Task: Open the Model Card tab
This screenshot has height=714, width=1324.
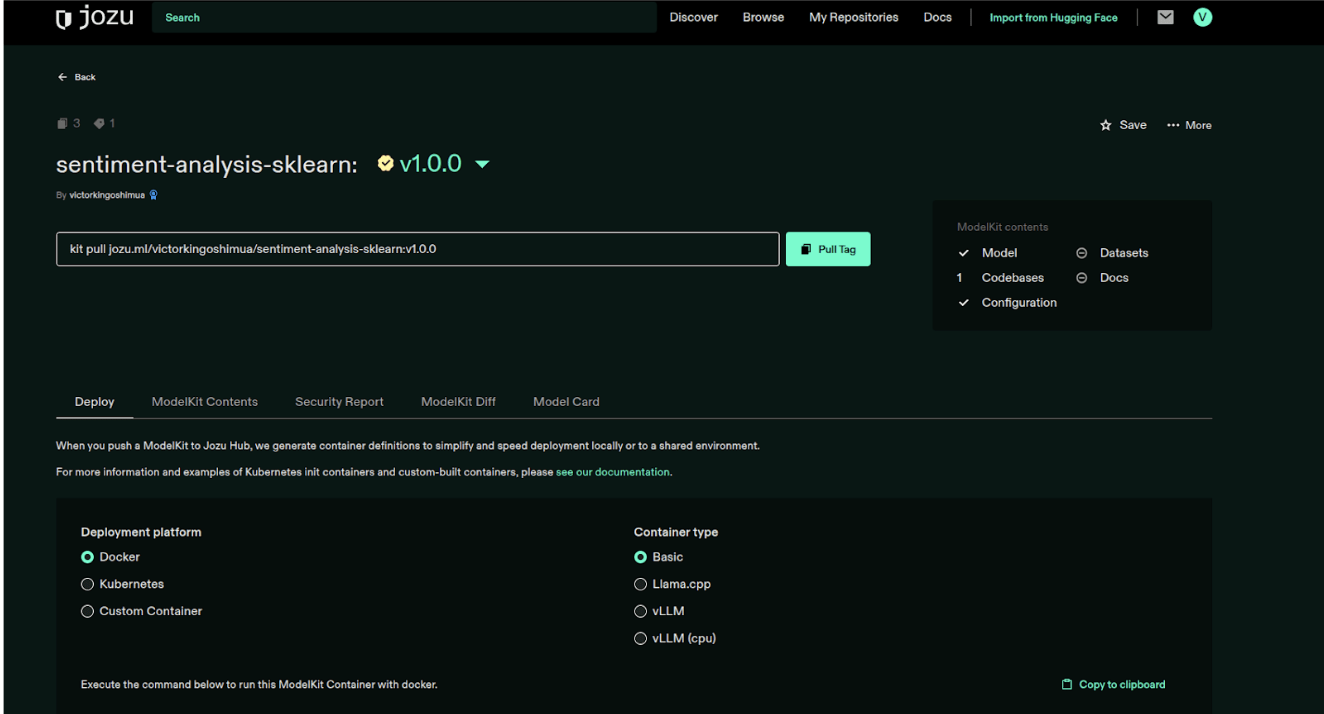Action: (x=566, y=402)
